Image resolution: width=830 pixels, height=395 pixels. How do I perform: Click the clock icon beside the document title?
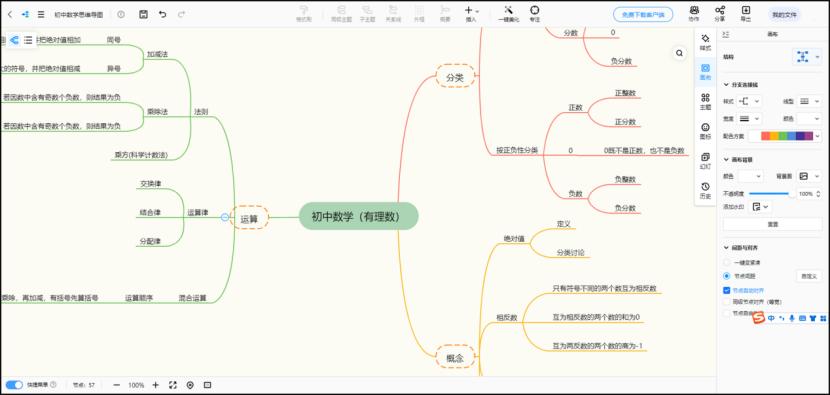(121, 15)
